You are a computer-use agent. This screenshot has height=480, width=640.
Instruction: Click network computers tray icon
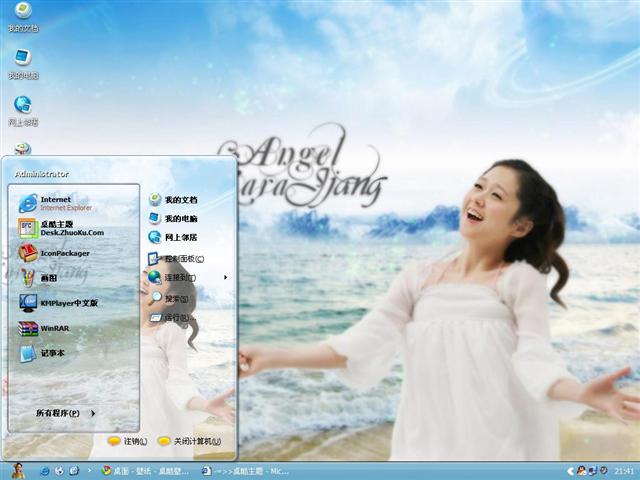[593, 471]
